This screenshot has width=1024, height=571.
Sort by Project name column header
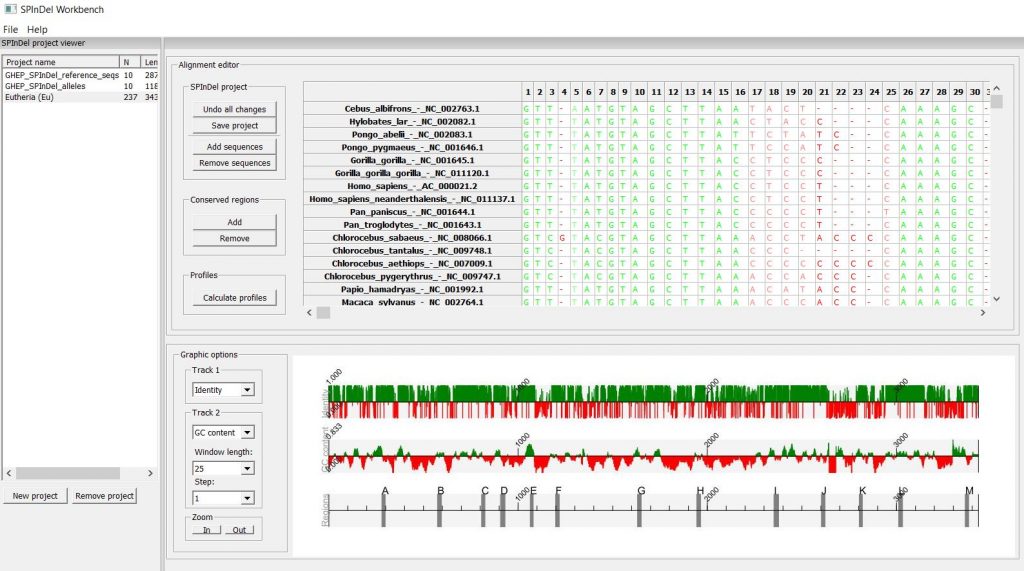click(x=61, y=62)
